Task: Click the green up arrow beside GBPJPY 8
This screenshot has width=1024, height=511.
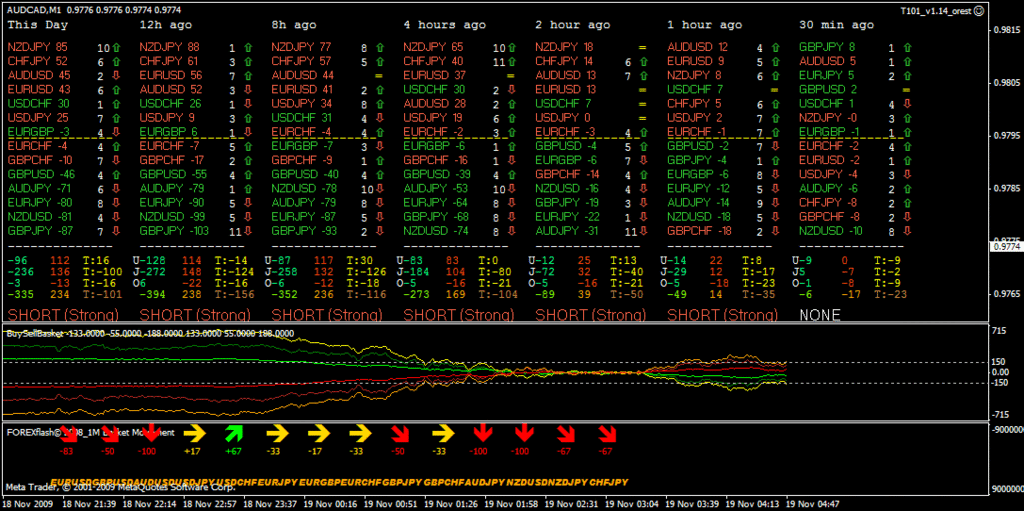Action: click(906, 47)
